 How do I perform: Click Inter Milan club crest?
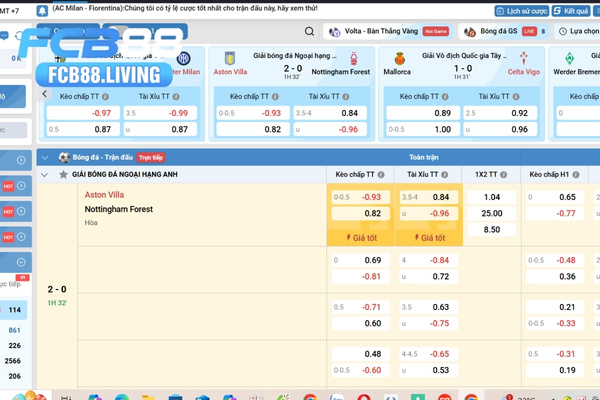coord(184,59)
